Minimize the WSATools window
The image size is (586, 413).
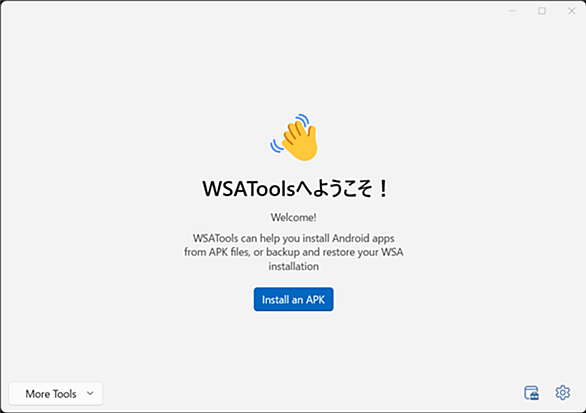coord(512,11)
